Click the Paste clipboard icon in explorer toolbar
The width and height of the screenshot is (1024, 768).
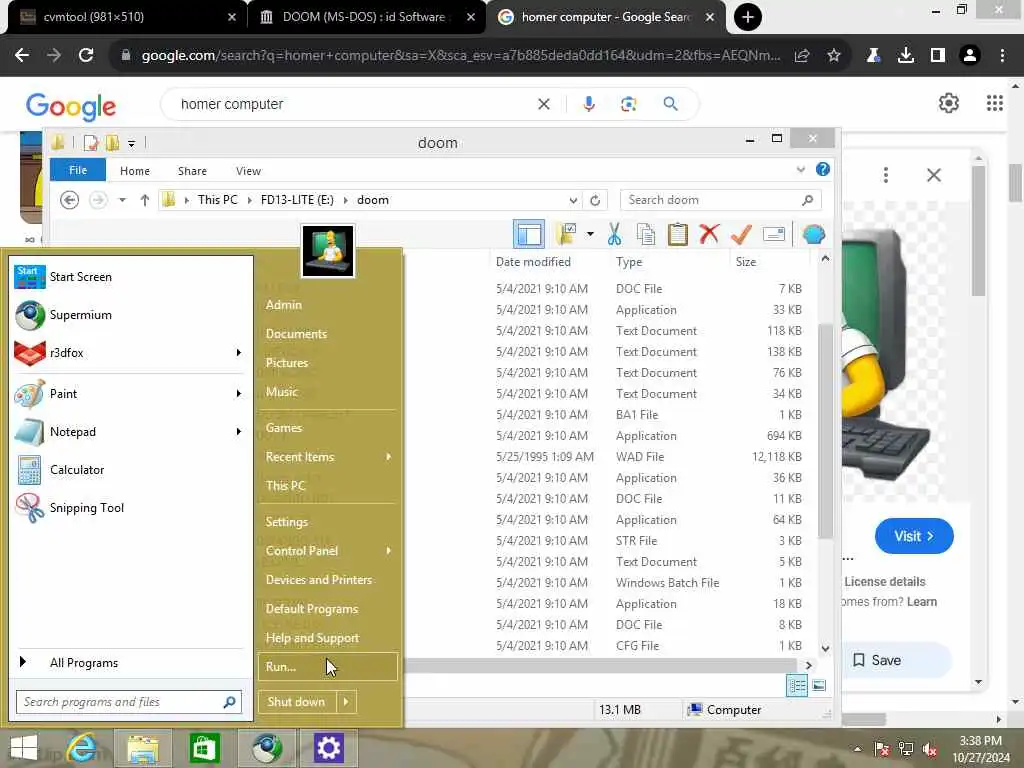point(677,234)
